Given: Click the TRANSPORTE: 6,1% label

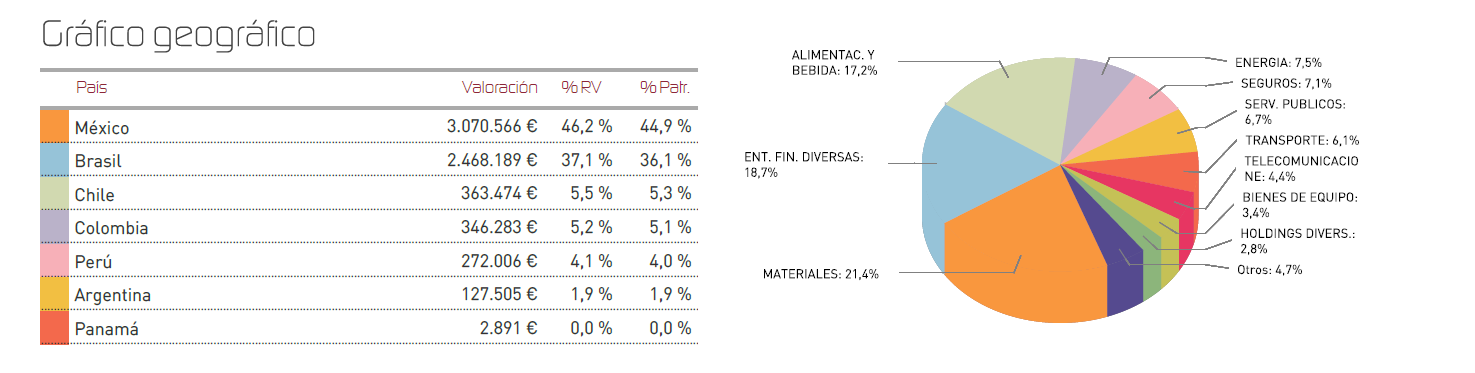Looking at the screenshot, I should click(1287, 140).
